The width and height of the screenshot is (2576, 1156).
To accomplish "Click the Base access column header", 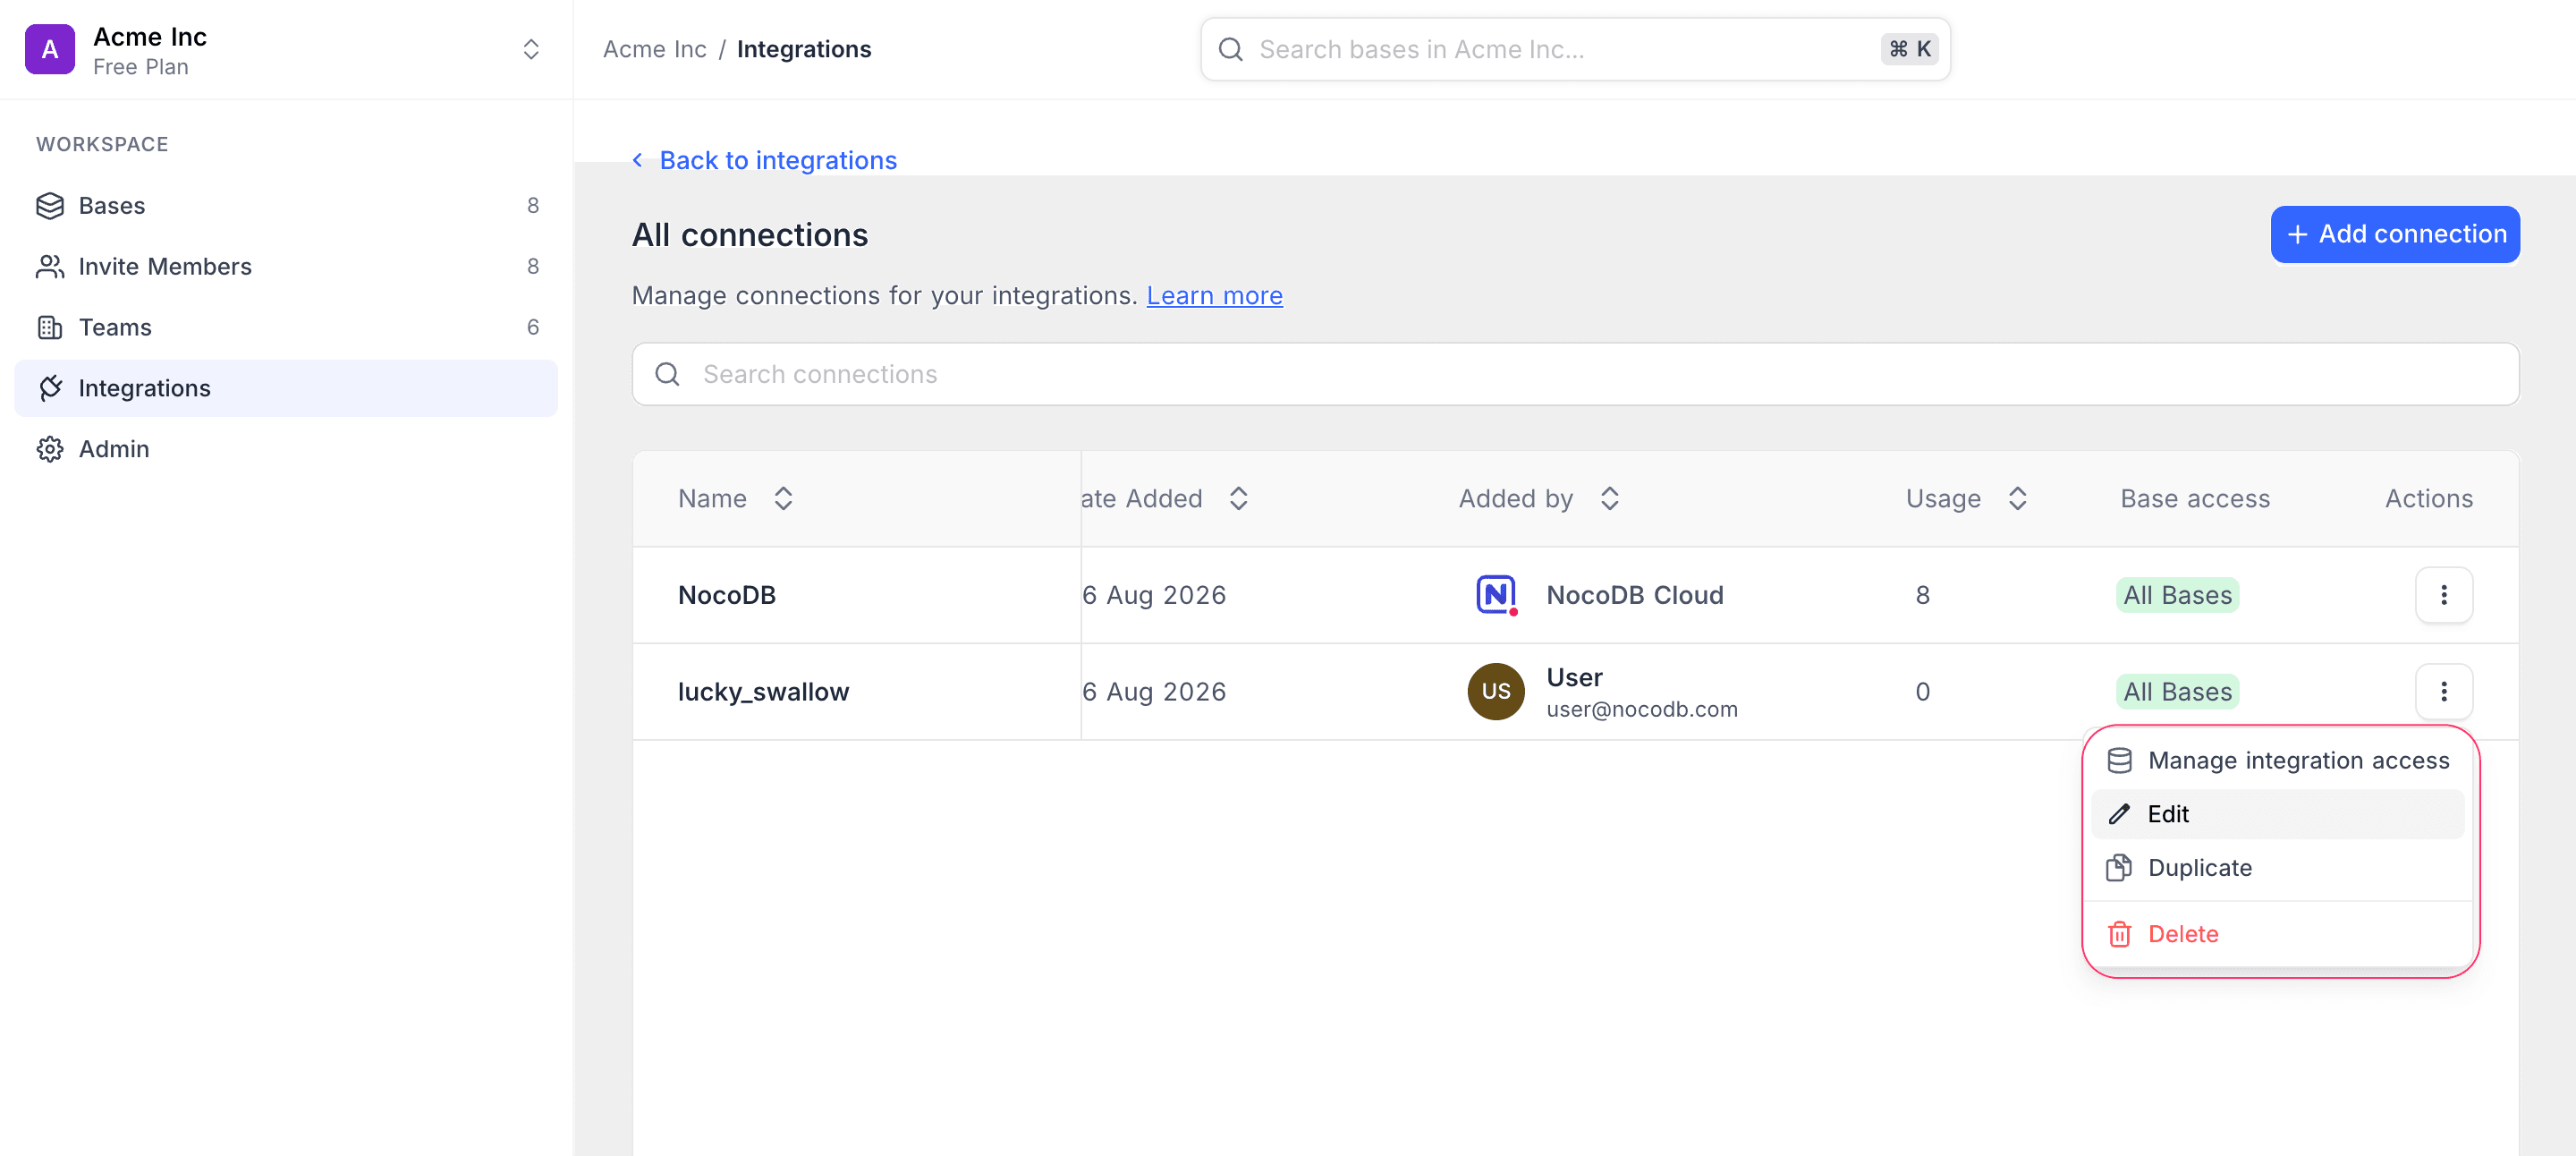I will click(2195, 498).
